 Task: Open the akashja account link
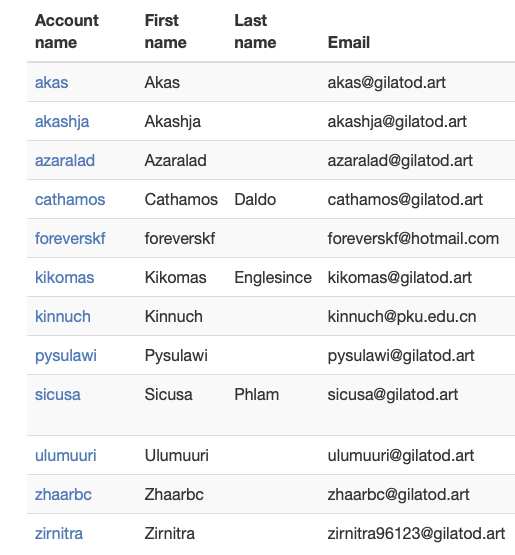(x=62, y=122)
